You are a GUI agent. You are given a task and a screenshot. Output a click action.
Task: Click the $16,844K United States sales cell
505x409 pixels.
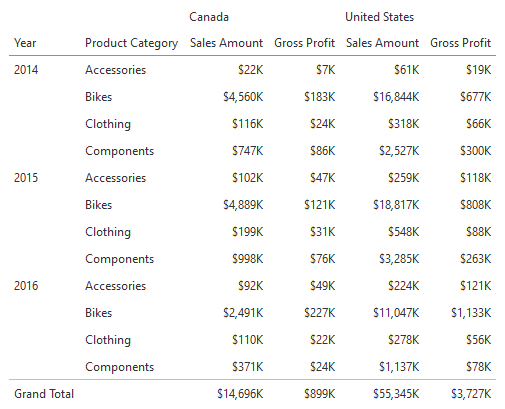[x=396, y=97]
